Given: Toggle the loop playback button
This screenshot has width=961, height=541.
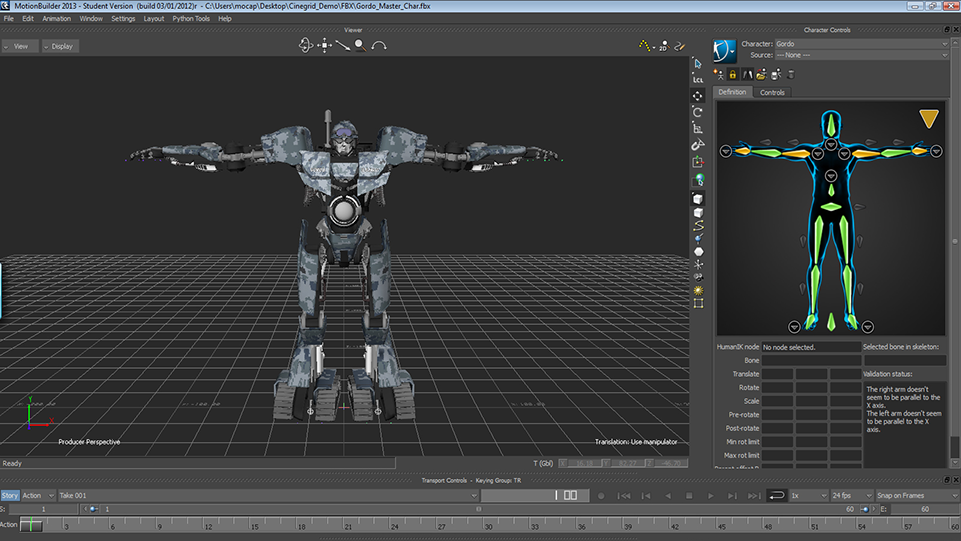Looking at the screenshot, I should click(776, 495).
